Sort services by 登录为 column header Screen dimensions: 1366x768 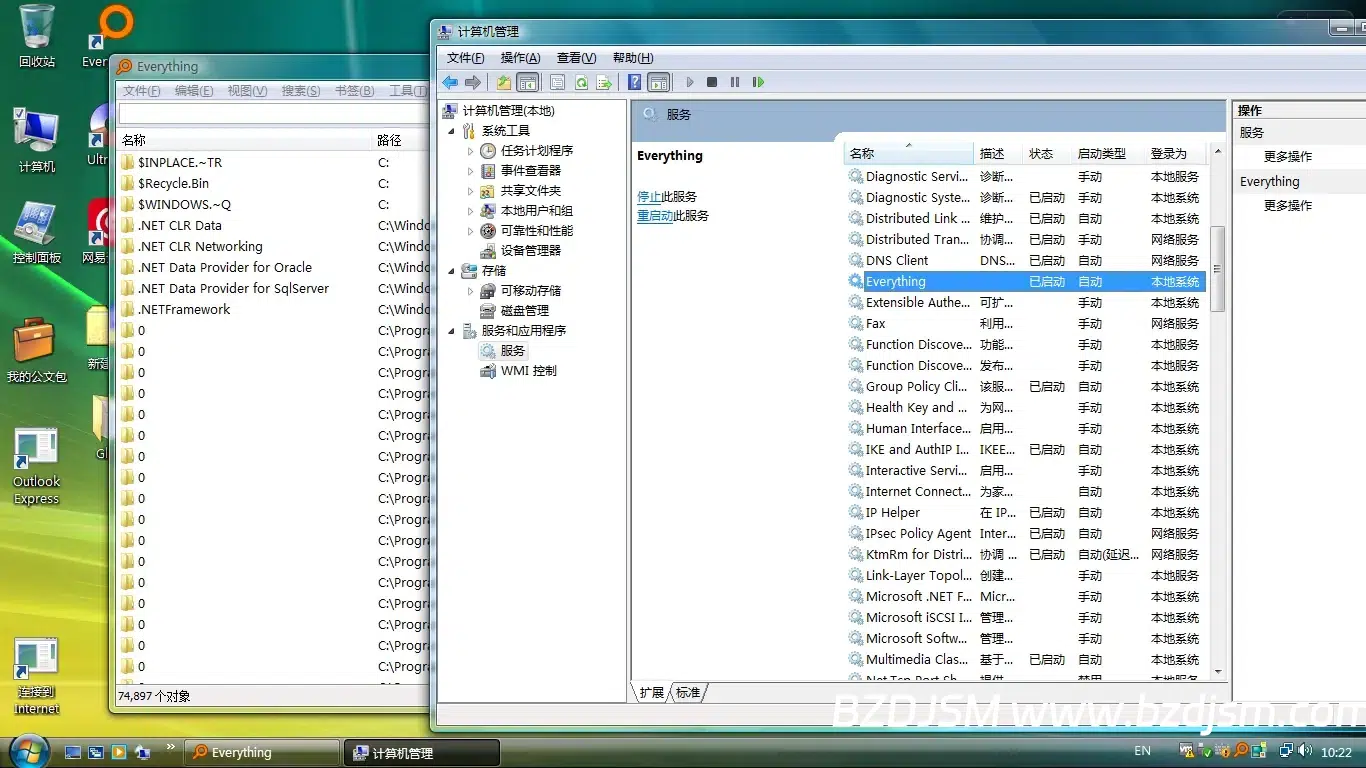click(1175, 154)
